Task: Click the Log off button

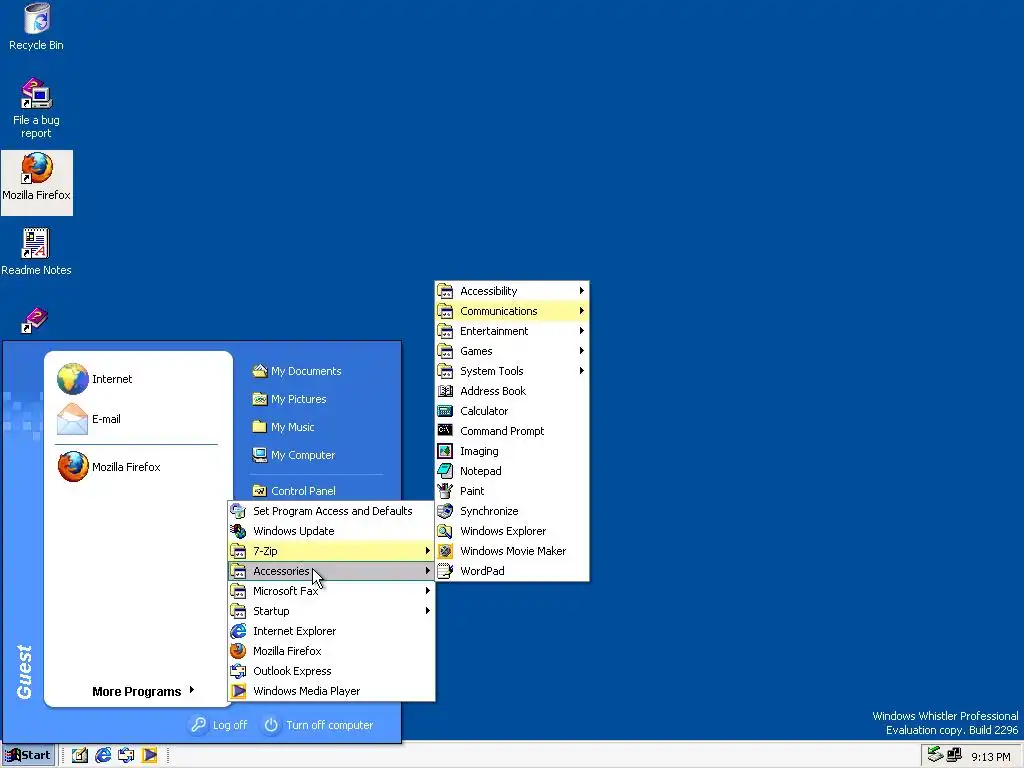Action: pos(219,725)
